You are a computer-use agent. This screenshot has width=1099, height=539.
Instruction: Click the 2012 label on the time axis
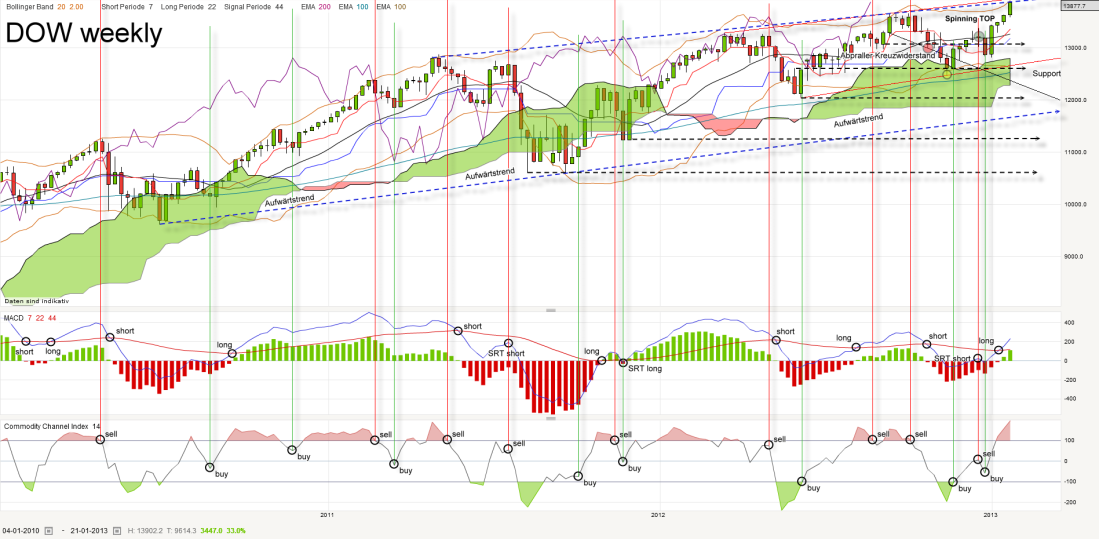click(x=657, y=516)
